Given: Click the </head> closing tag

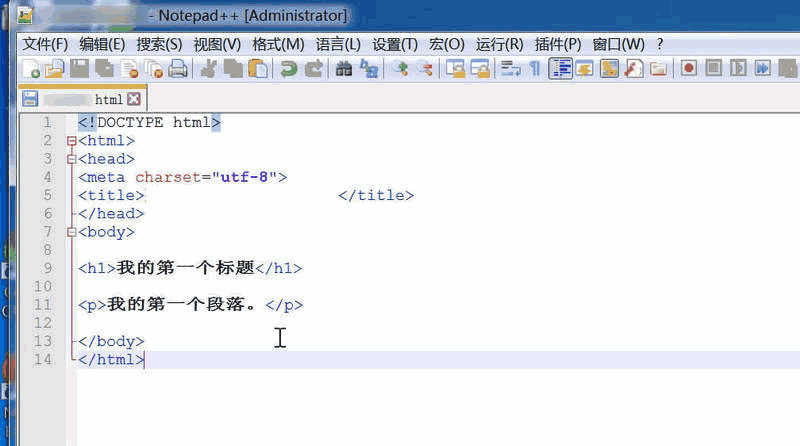Looking at the screenshot, I should 111,214.
